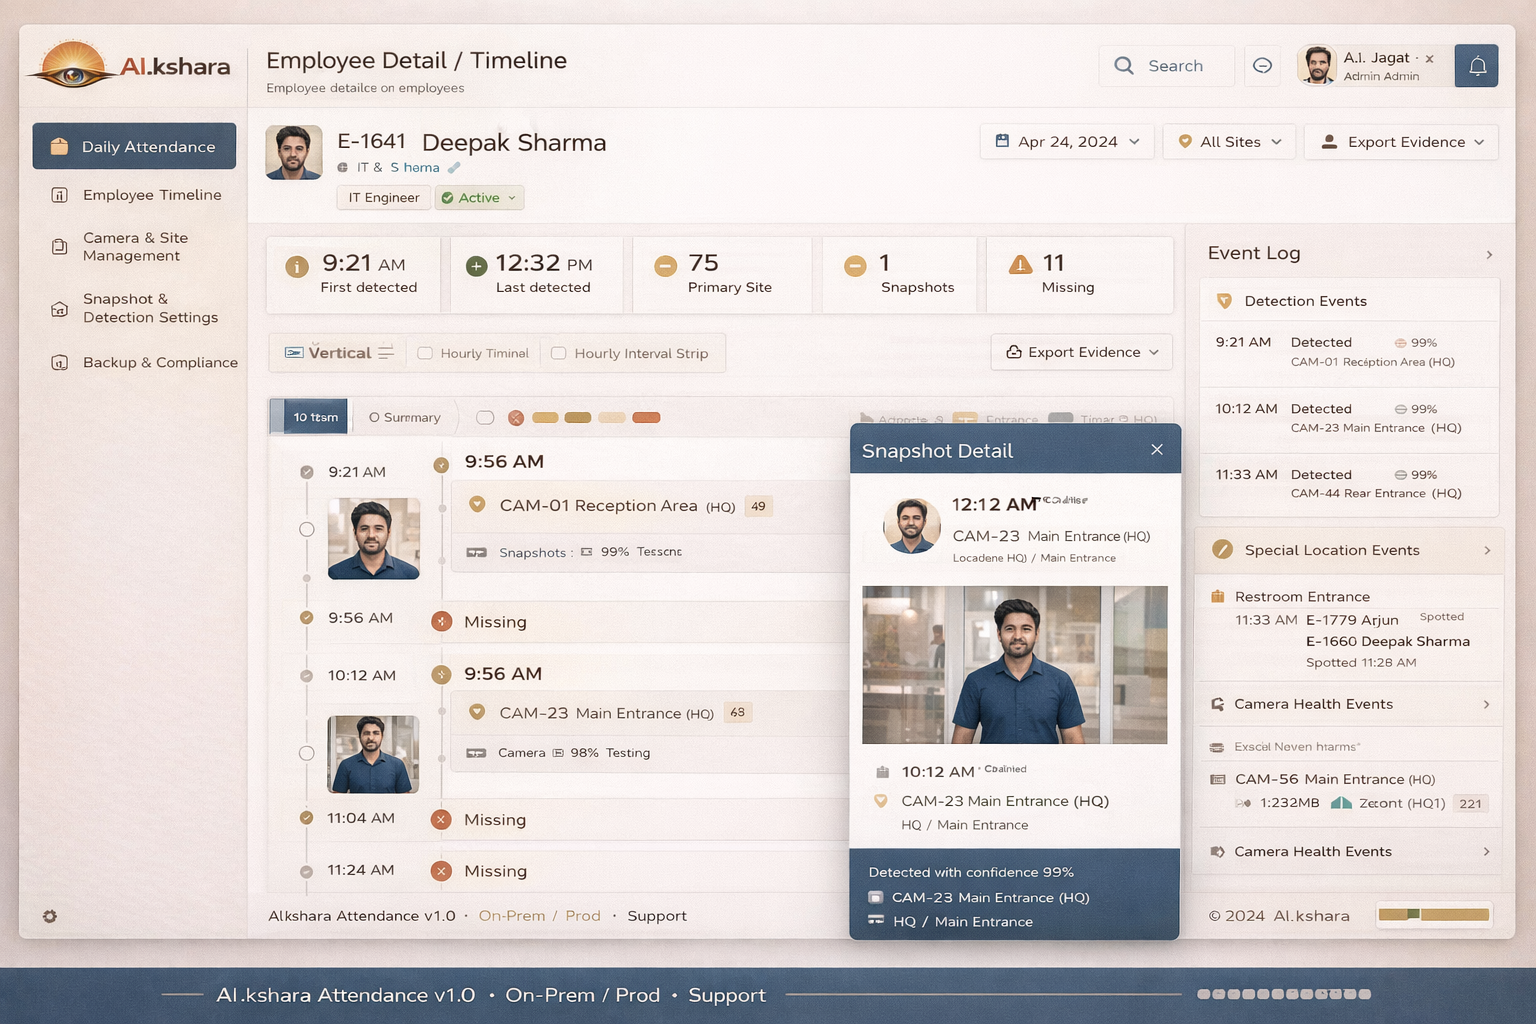The width and height of the screenshot is (1536, 1024).
Task: Click the Export Evidence button above the timeline
Action: (x=1081, y=352)
